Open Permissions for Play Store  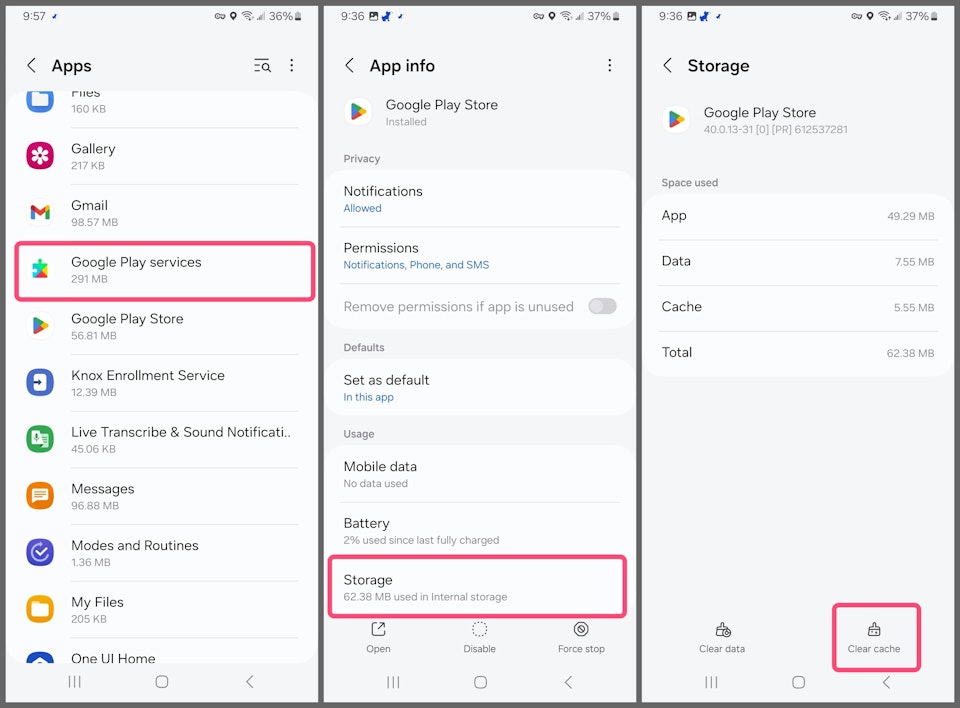tap(479, 255)
